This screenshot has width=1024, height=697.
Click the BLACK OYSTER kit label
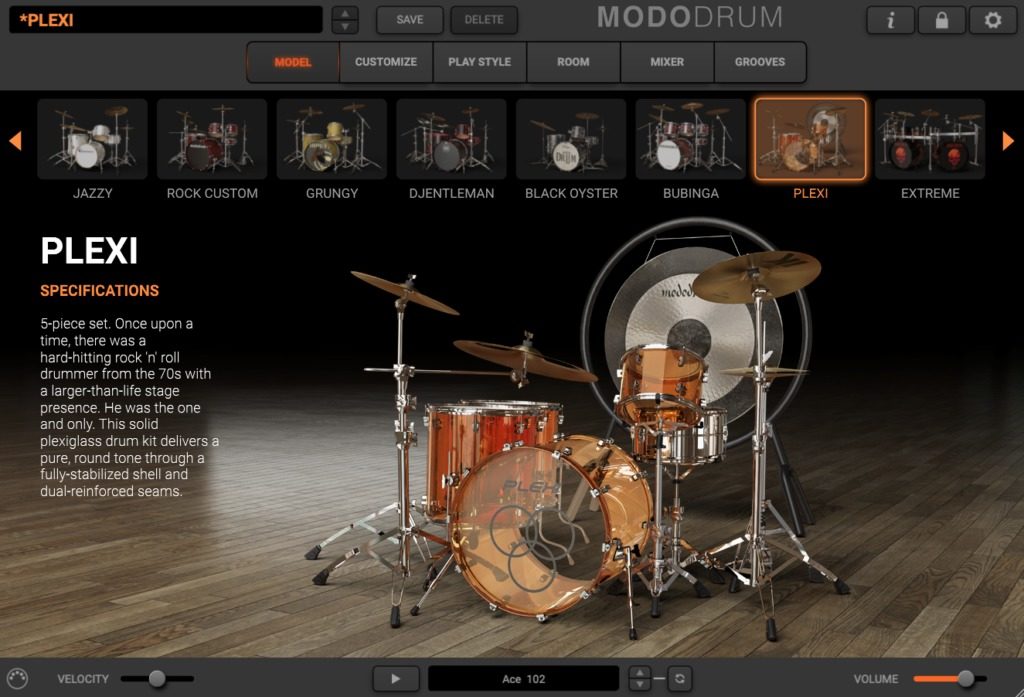pyautogui.click(x=571, y=193)
